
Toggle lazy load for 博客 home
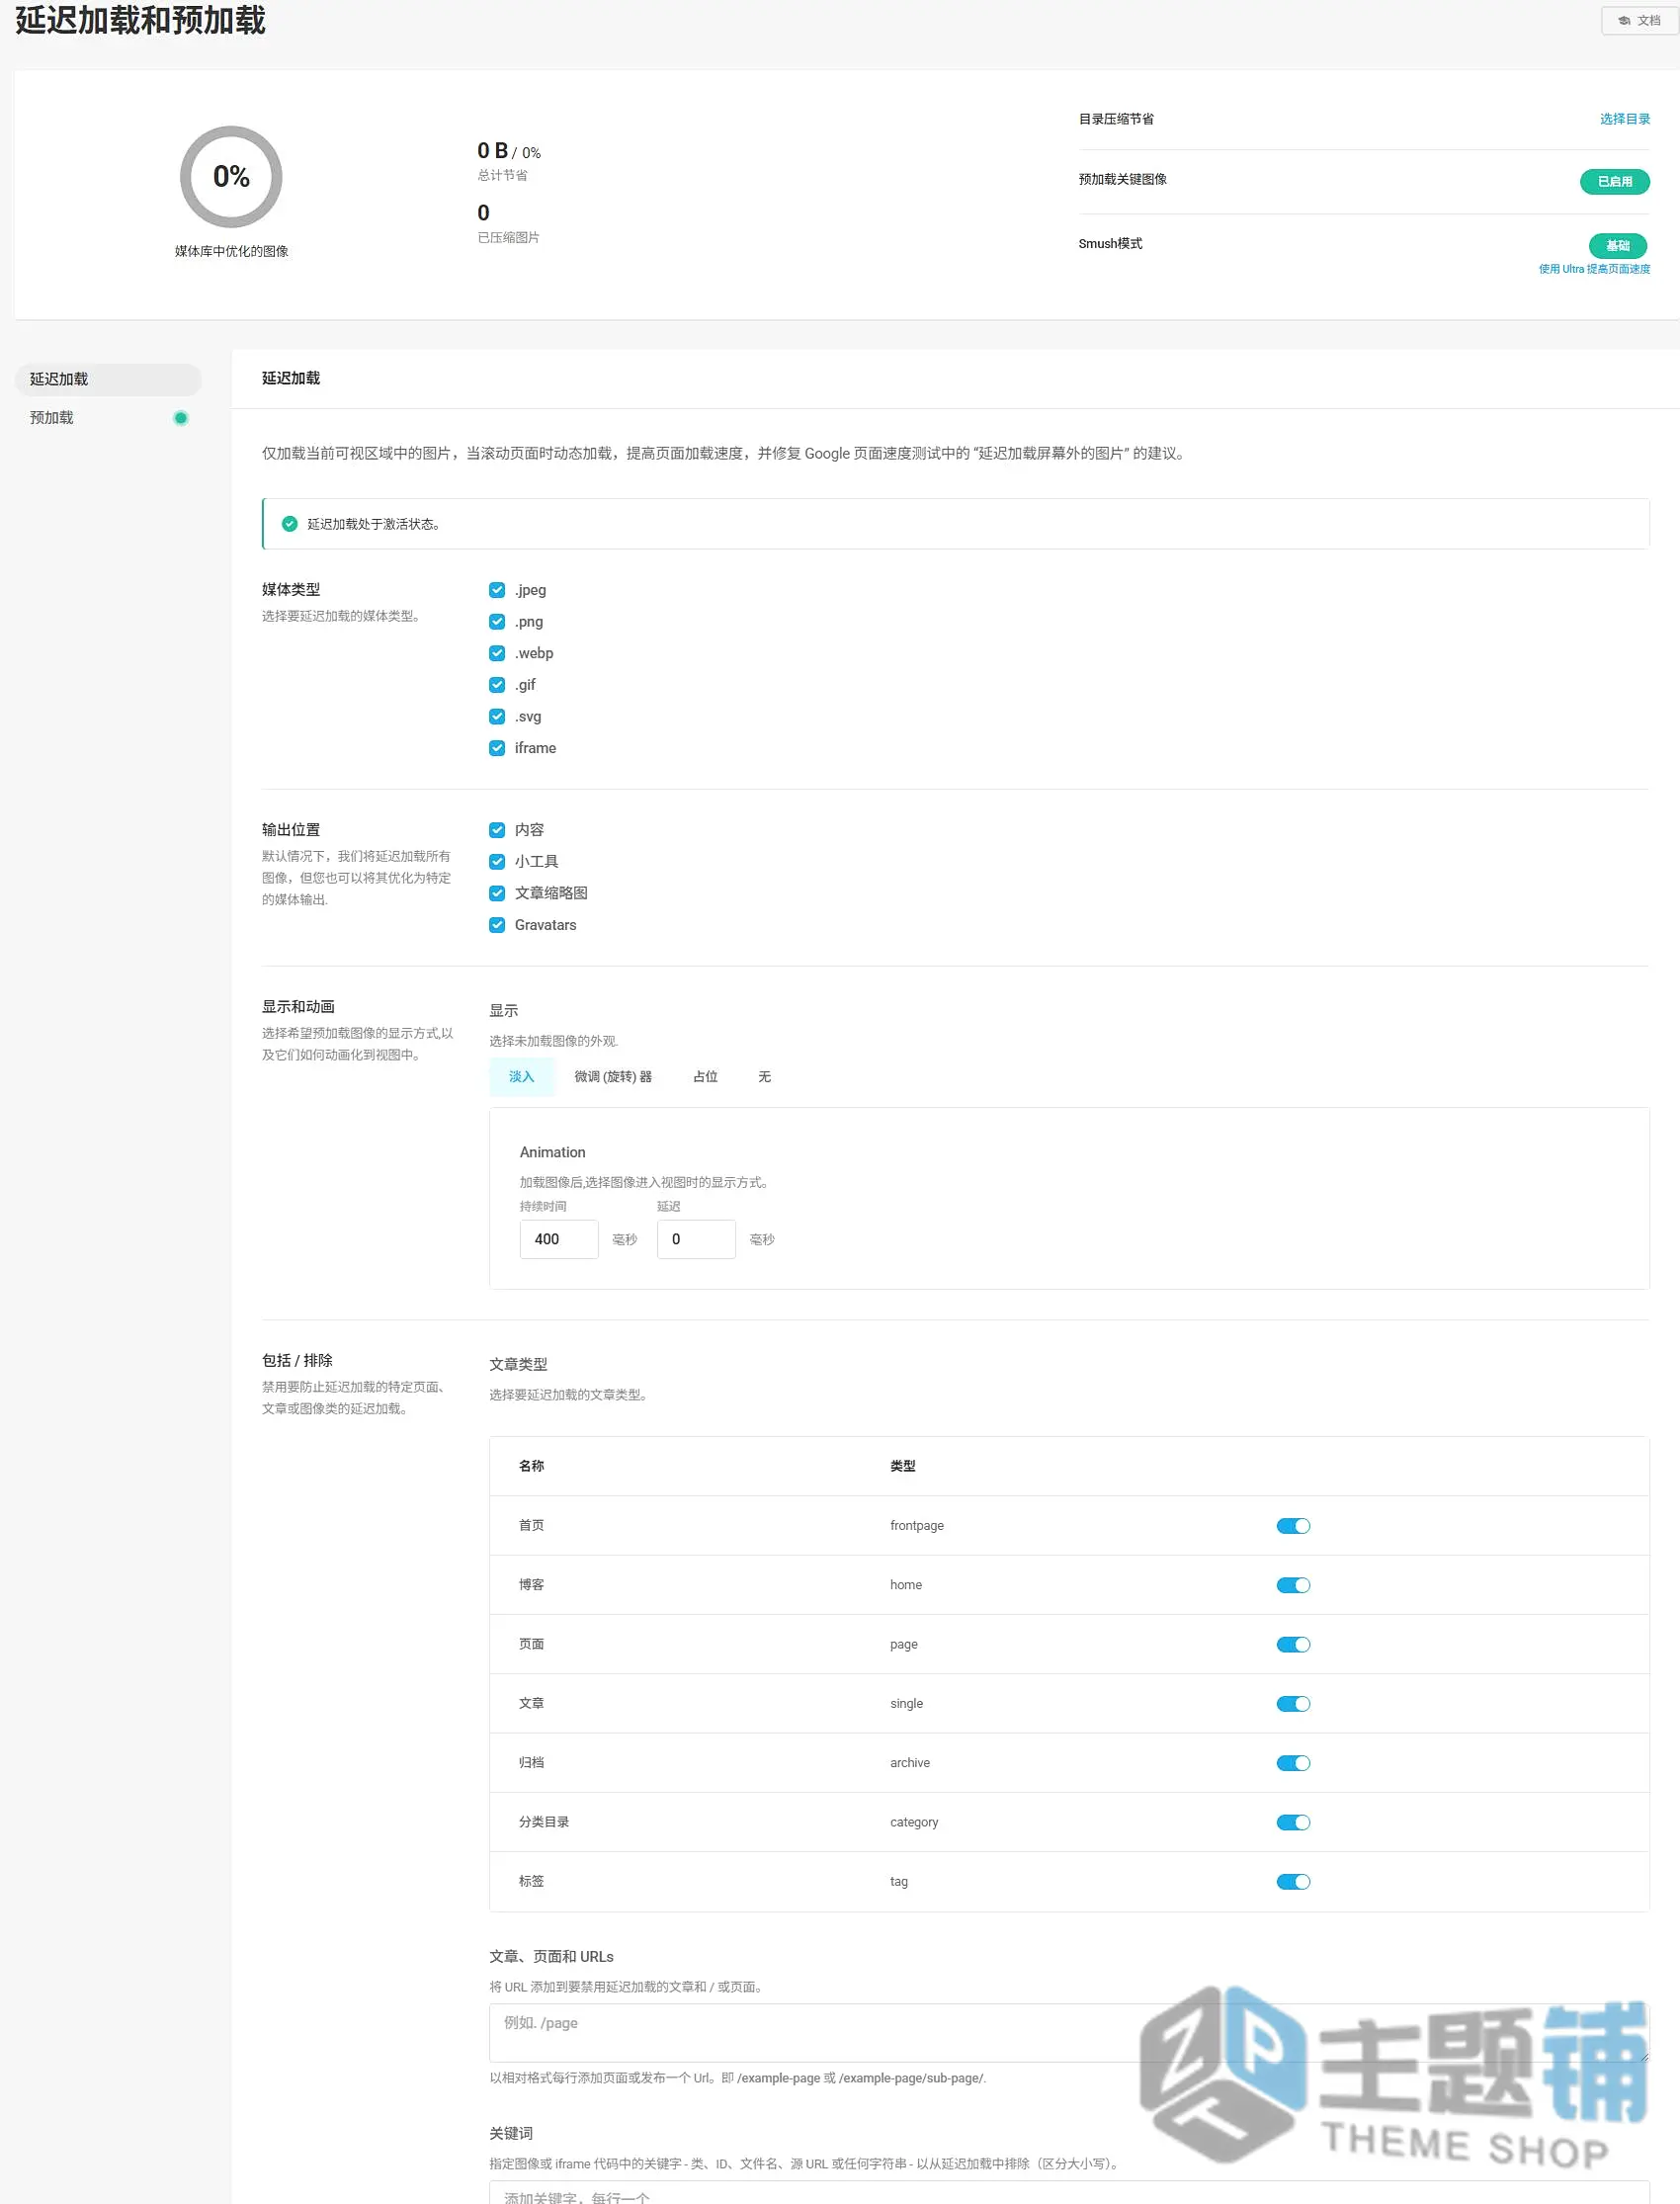pyautogui.click(x=1293, y=1585)
